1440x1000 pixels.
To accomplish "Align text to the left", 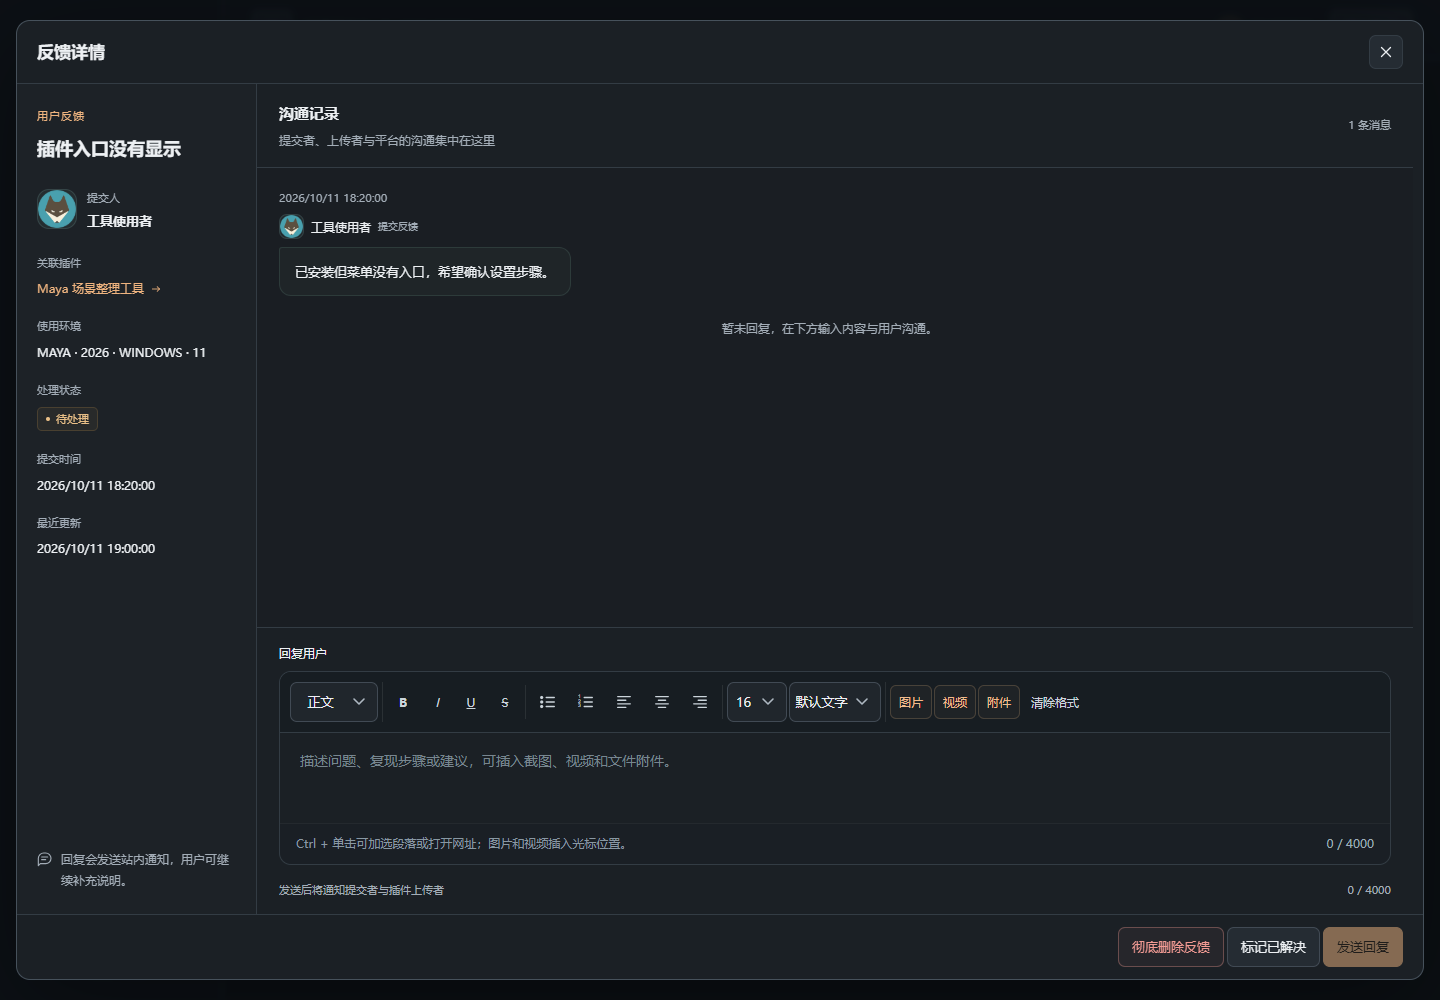I will [x=623, y=702].
